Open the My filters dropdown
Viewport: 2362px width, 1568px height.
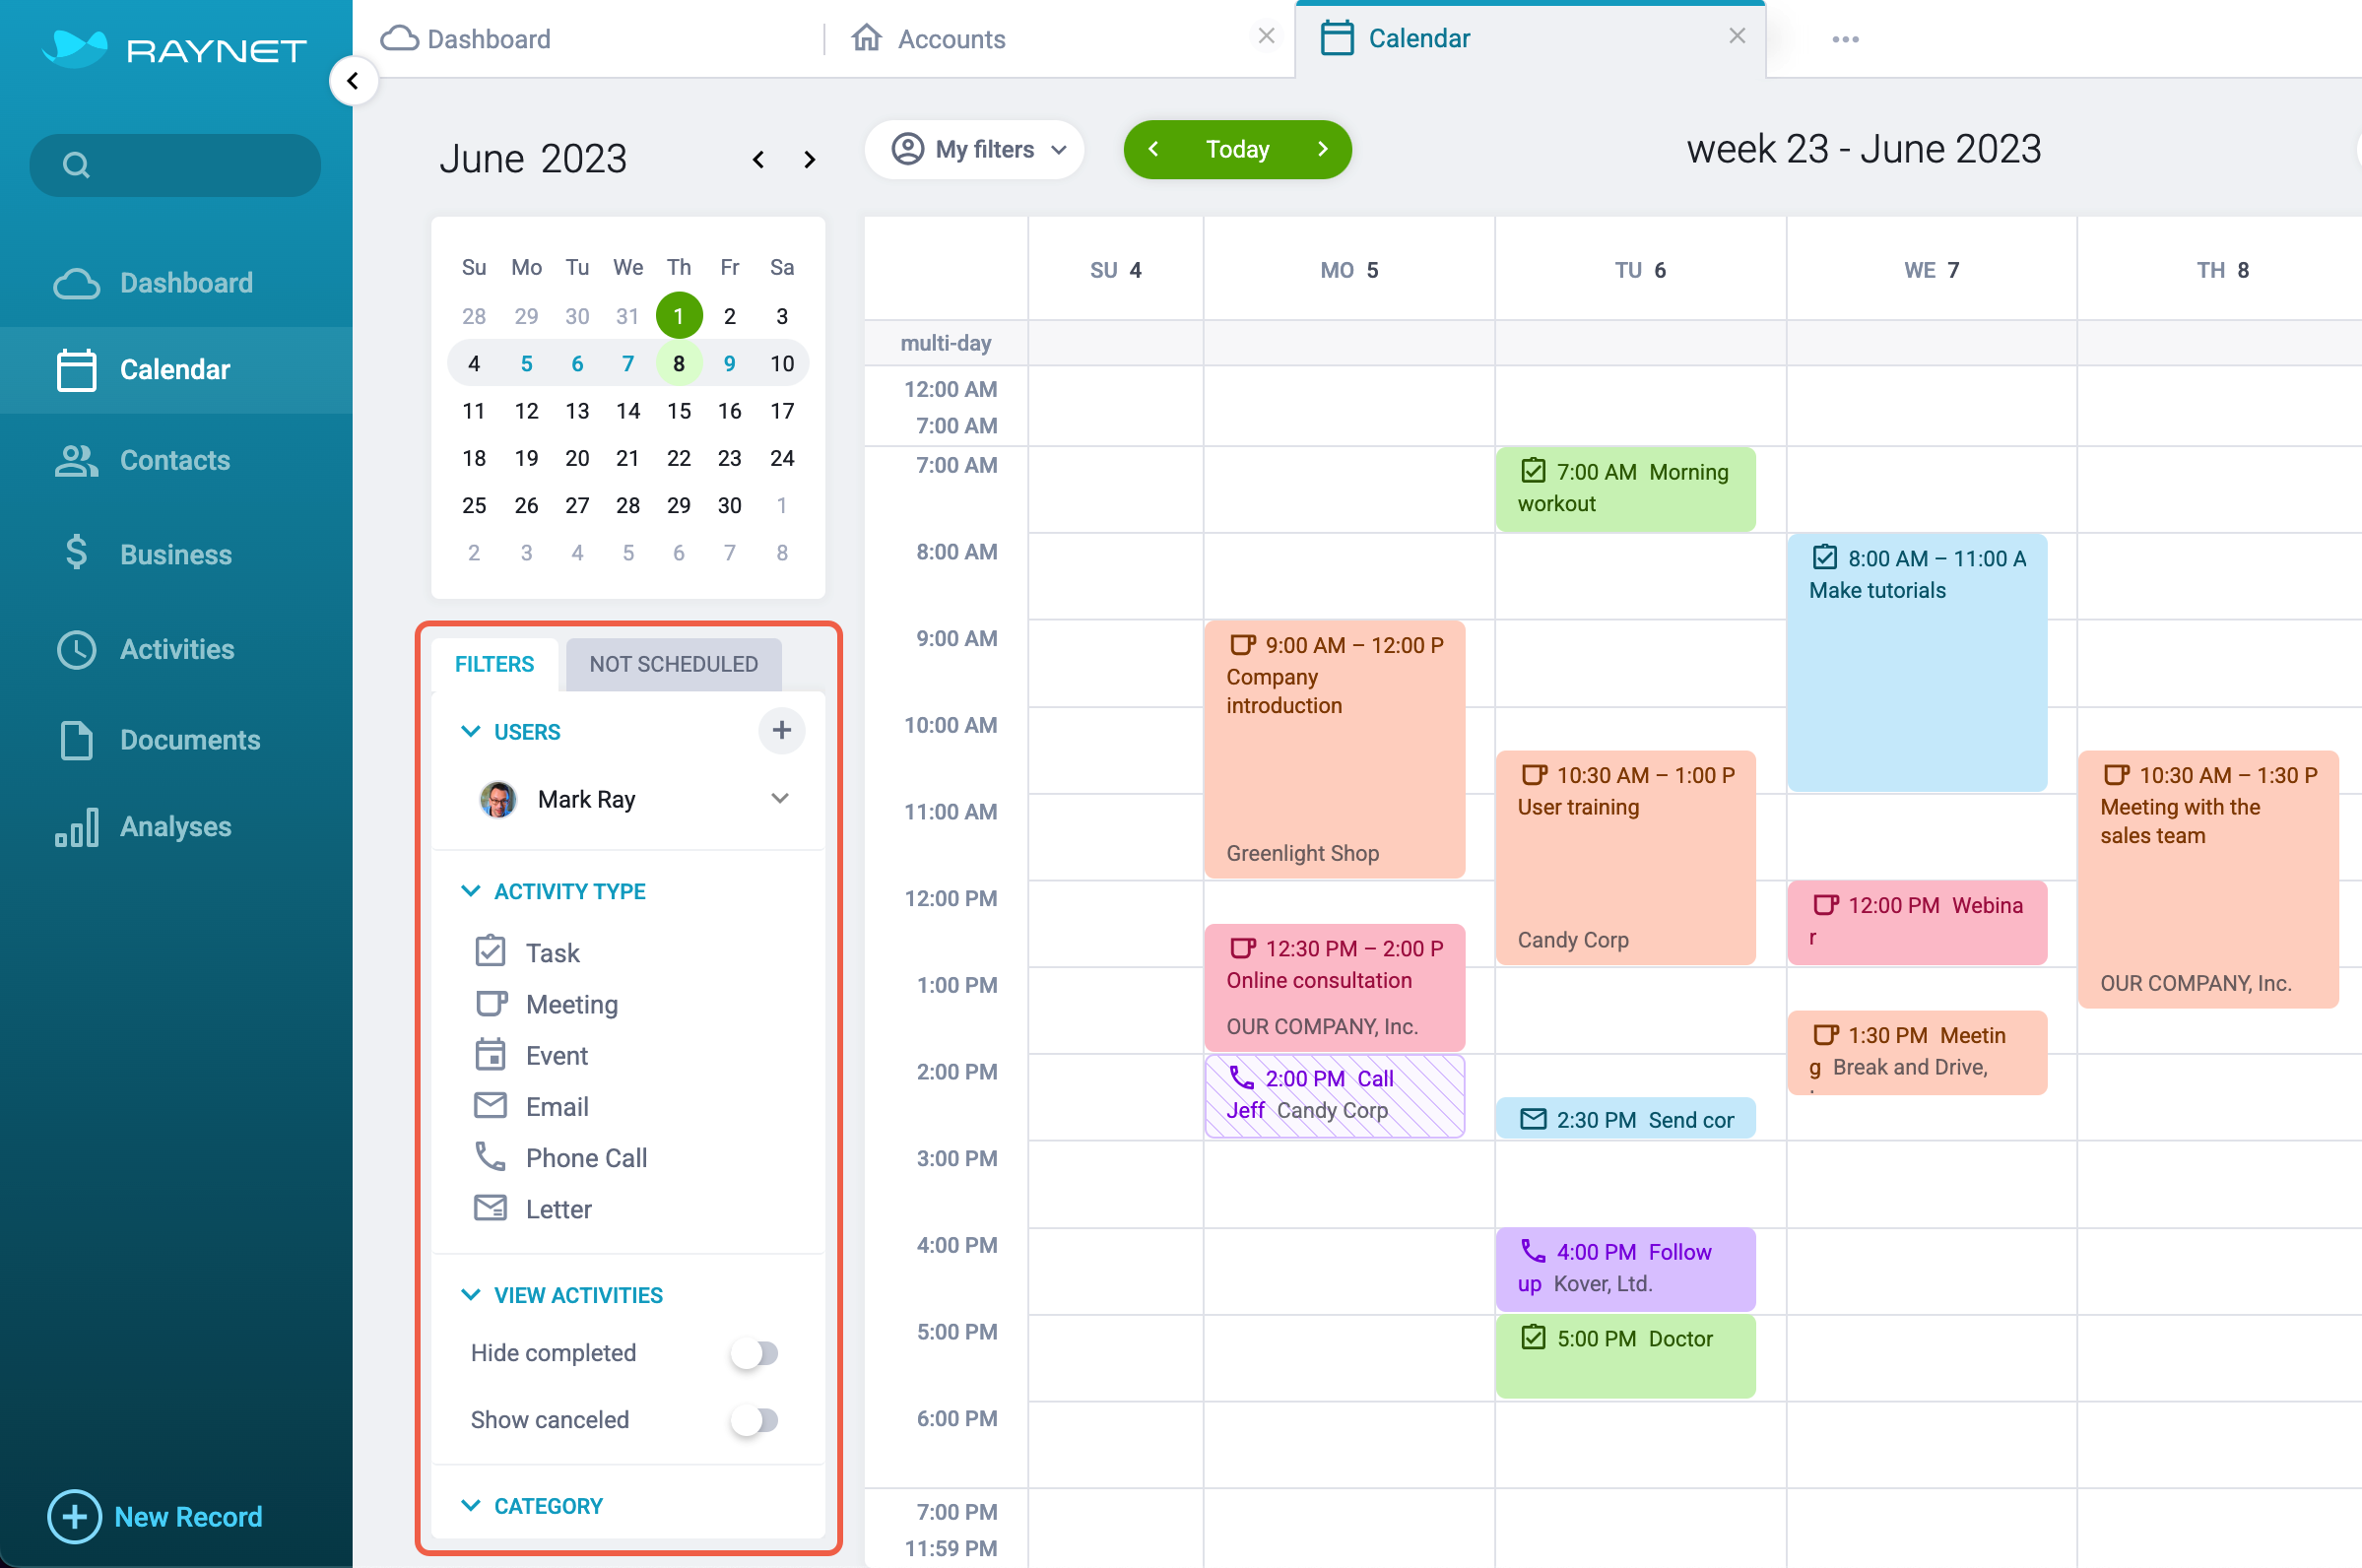977,150
